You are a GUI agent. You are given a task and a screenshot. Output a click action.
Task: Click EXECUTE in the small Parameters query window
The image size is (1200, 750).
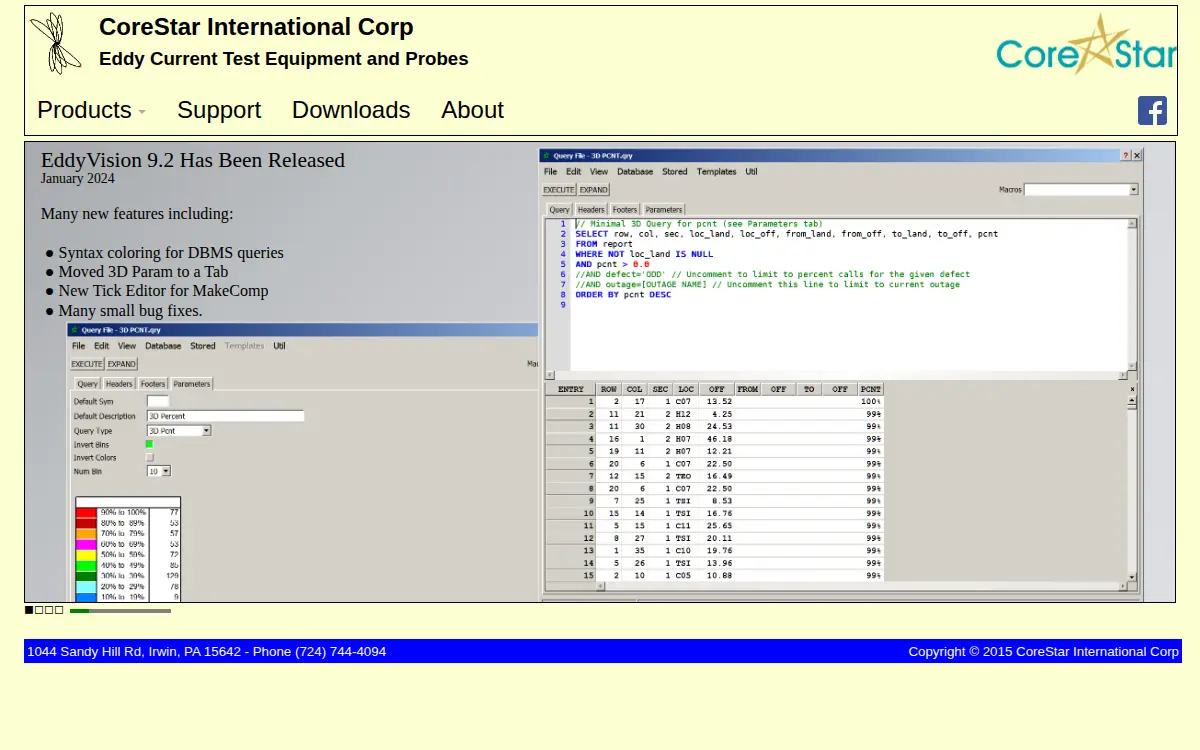[x=87, y=364]
